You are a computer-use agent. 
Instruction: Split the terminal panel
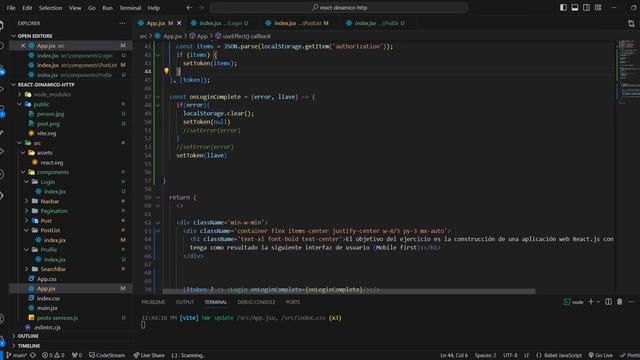(x=608, y=302)
